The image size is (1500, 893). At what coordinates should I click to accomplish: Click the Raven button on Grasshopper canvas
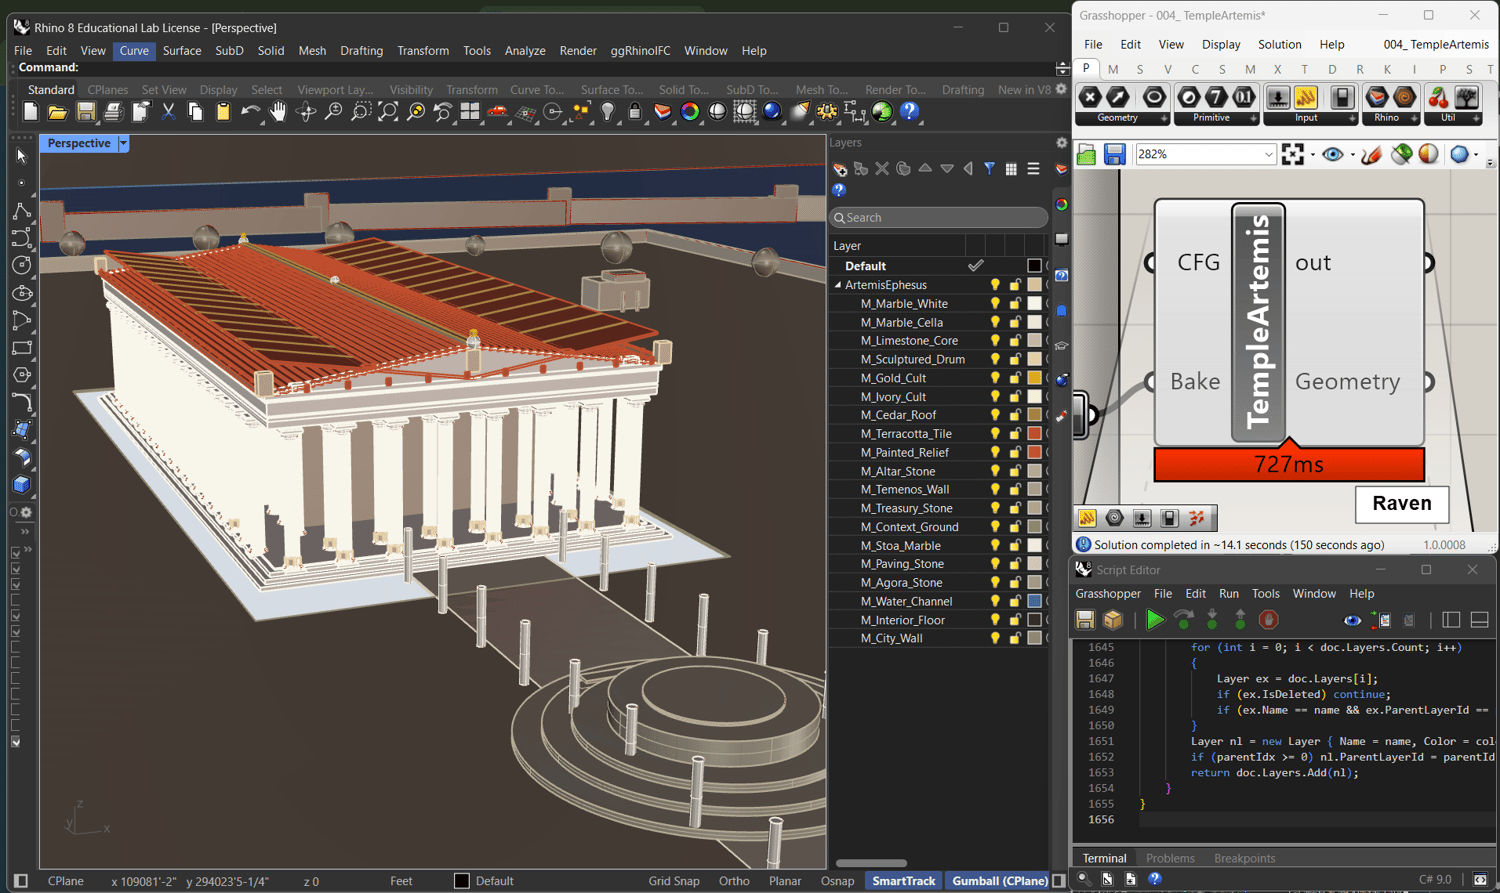(x=1401, y=503)
